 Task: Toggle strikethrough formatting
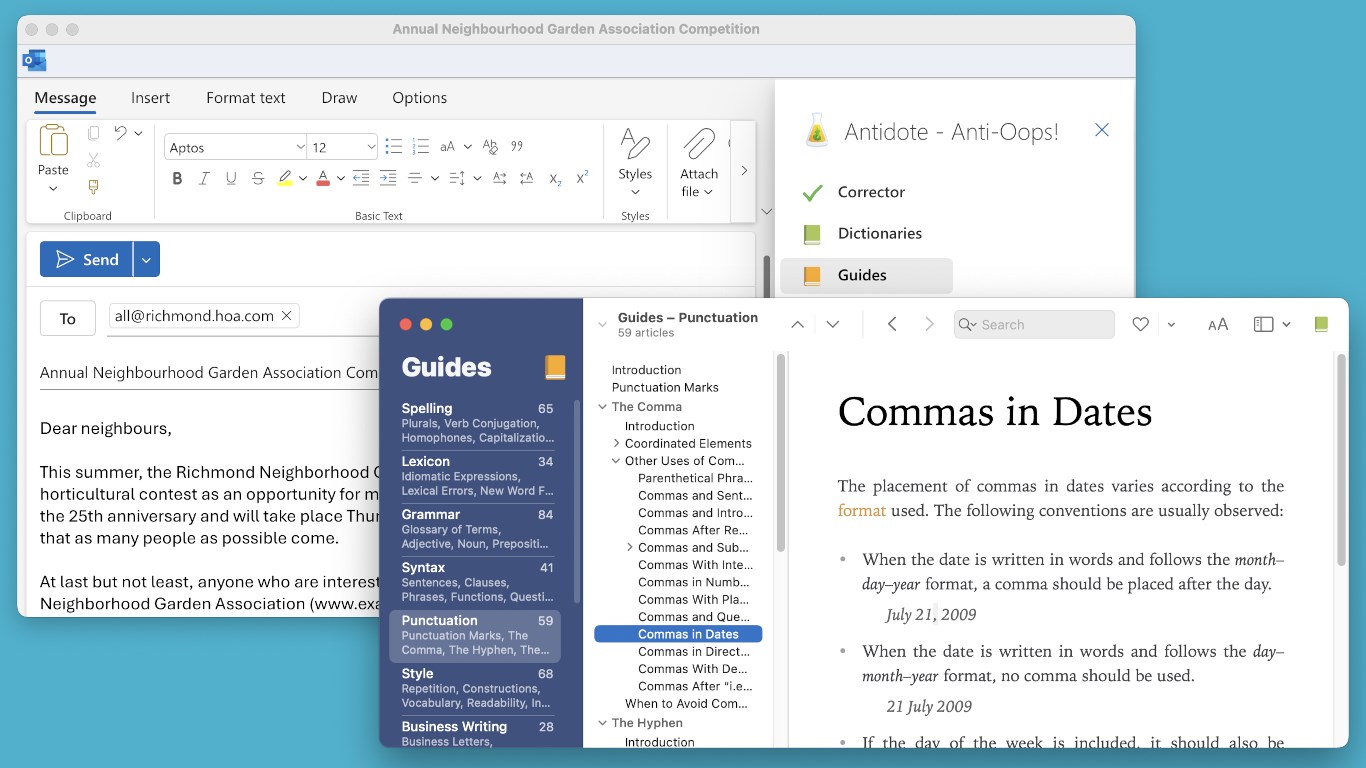(x=258, y=178)
